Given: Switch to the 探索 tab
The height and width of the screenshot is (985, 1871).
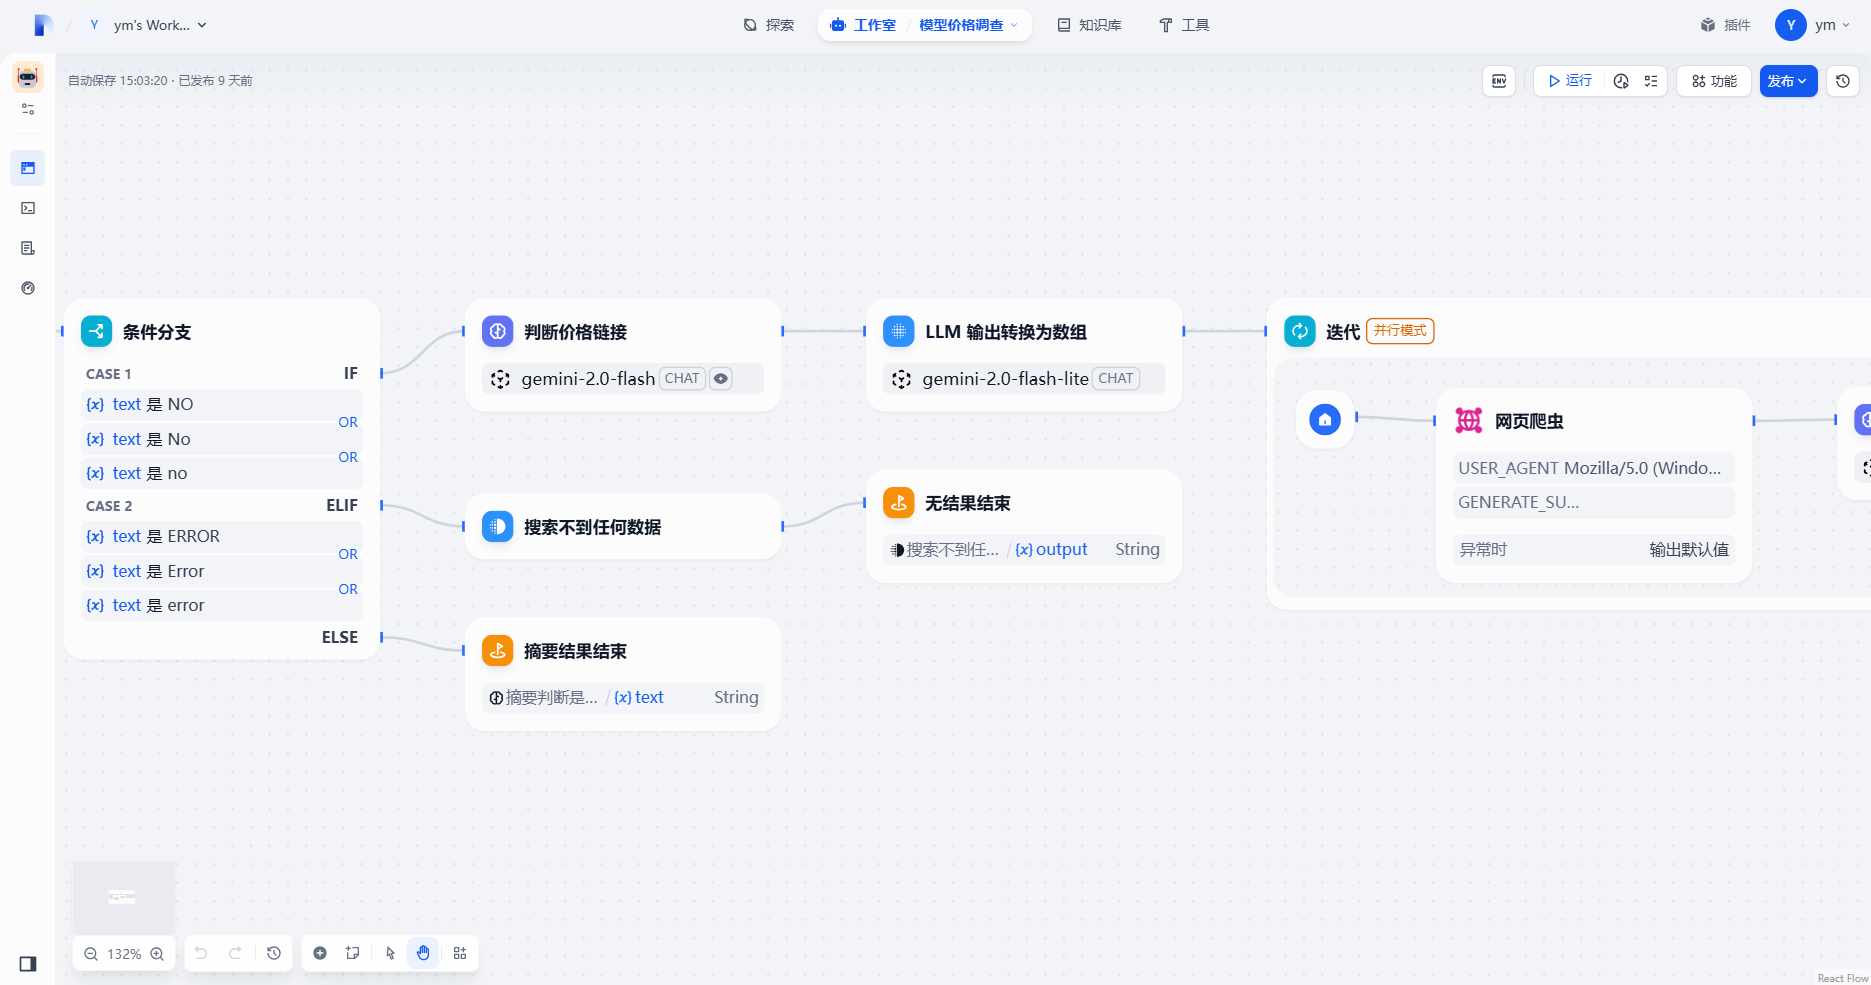Looking at the screenshot, I should point(768,25).
